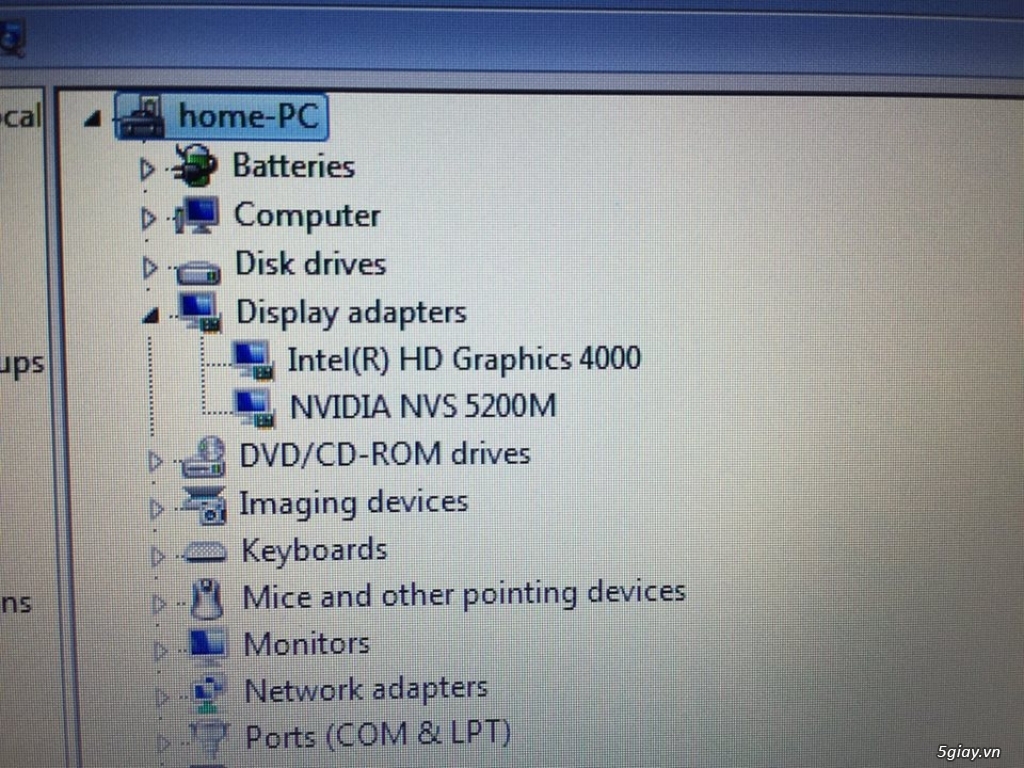This screenshot has width=1024, height=768.
Task: Select Mice and other pointing devices label
Action: pyautogui.click(x=464, y=595)
